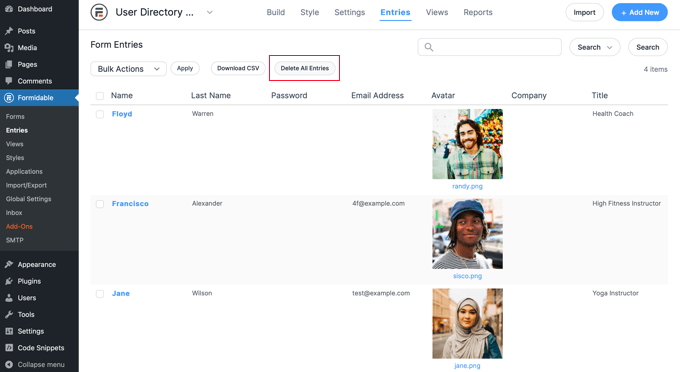Click Jane's avatar photo
680x372 pixels.
[x=468, y=323]
